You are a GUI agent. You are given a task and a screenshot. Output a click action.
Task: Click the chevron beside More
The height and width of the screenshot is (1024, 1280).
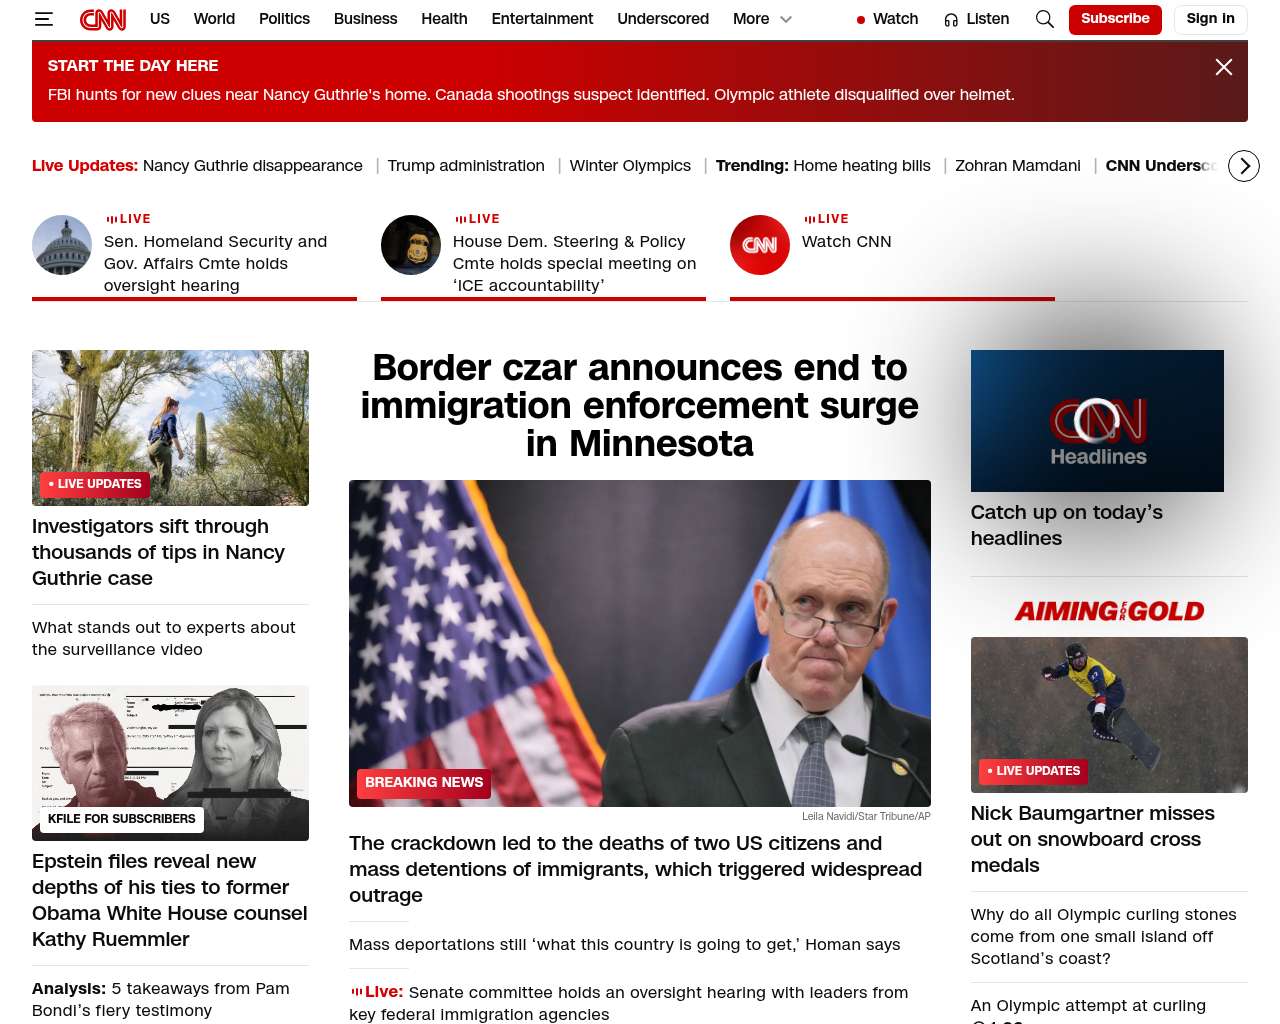(786, 19)
